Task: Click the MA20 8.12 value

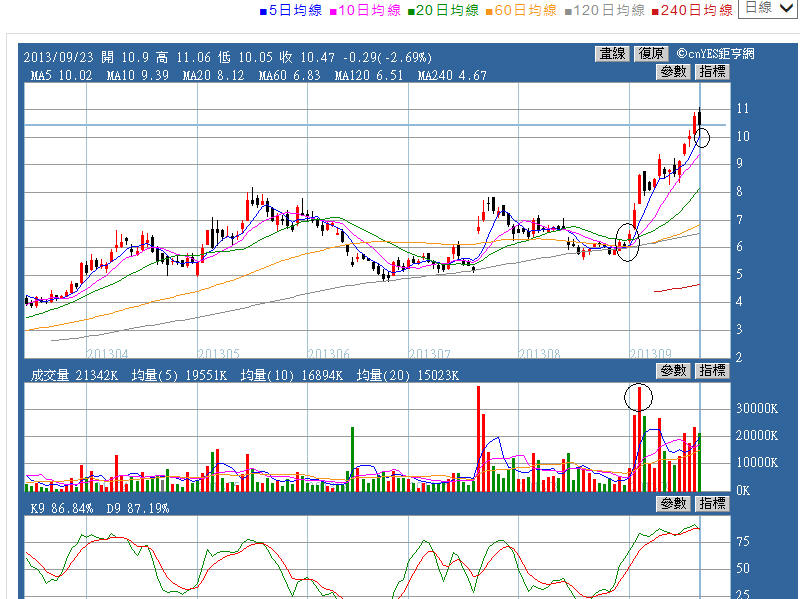Action: click(x=213, y=76)
